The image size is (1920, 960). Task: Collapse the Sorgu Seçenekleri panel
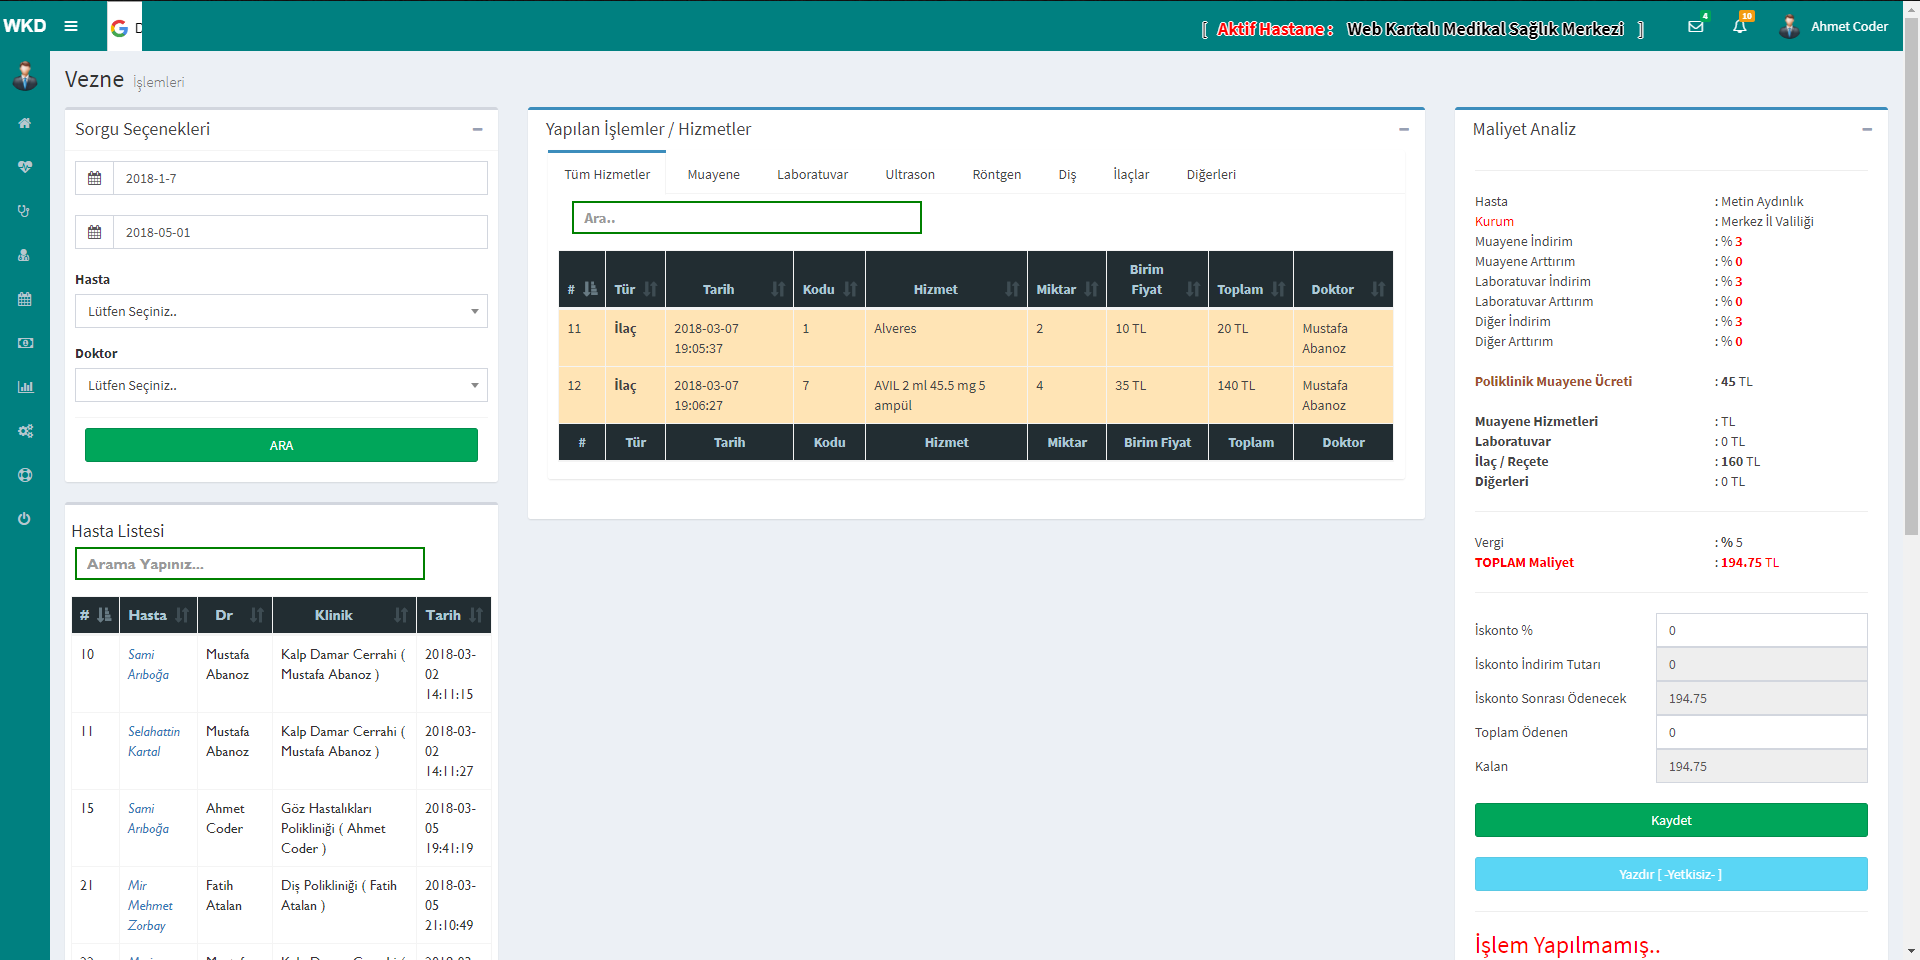pyautogui.click(x=477, y=129)
